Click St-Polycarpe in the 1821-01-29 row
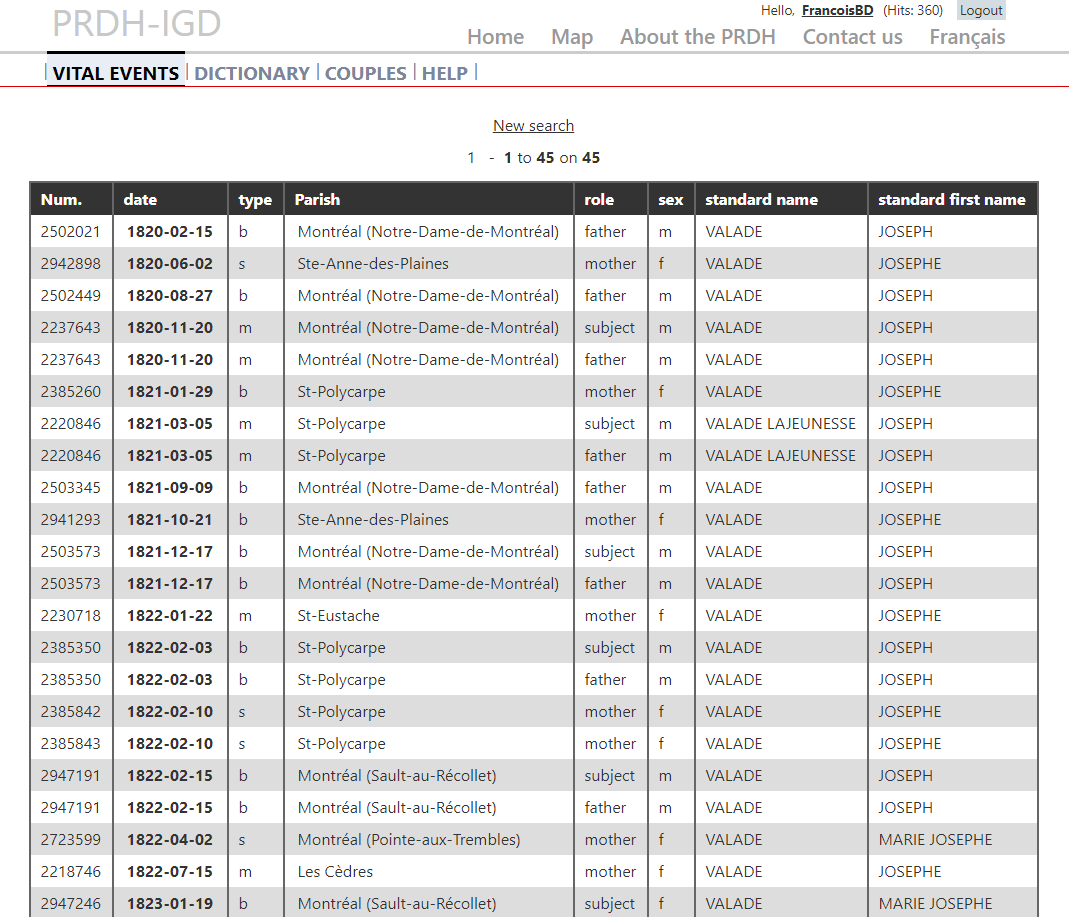Screen dimensions: 1069x917 point(342,392)
